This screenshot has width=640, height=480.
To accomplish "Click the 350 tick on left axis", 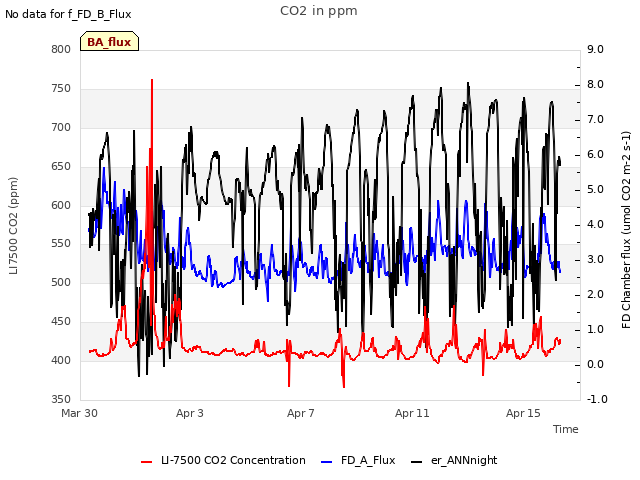I will click(x=61, y=399).
